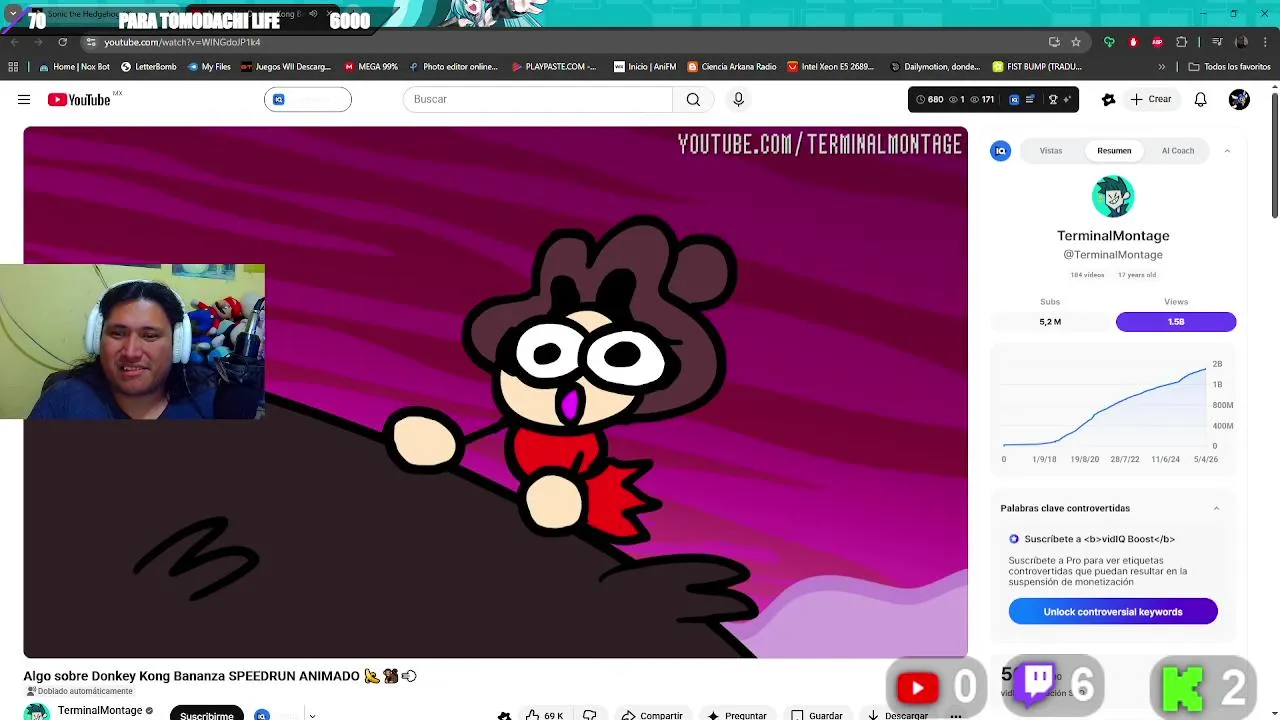This screenshot has height=720, width=1280.
Task: Click the address bar URL
Action: point(182,42)
